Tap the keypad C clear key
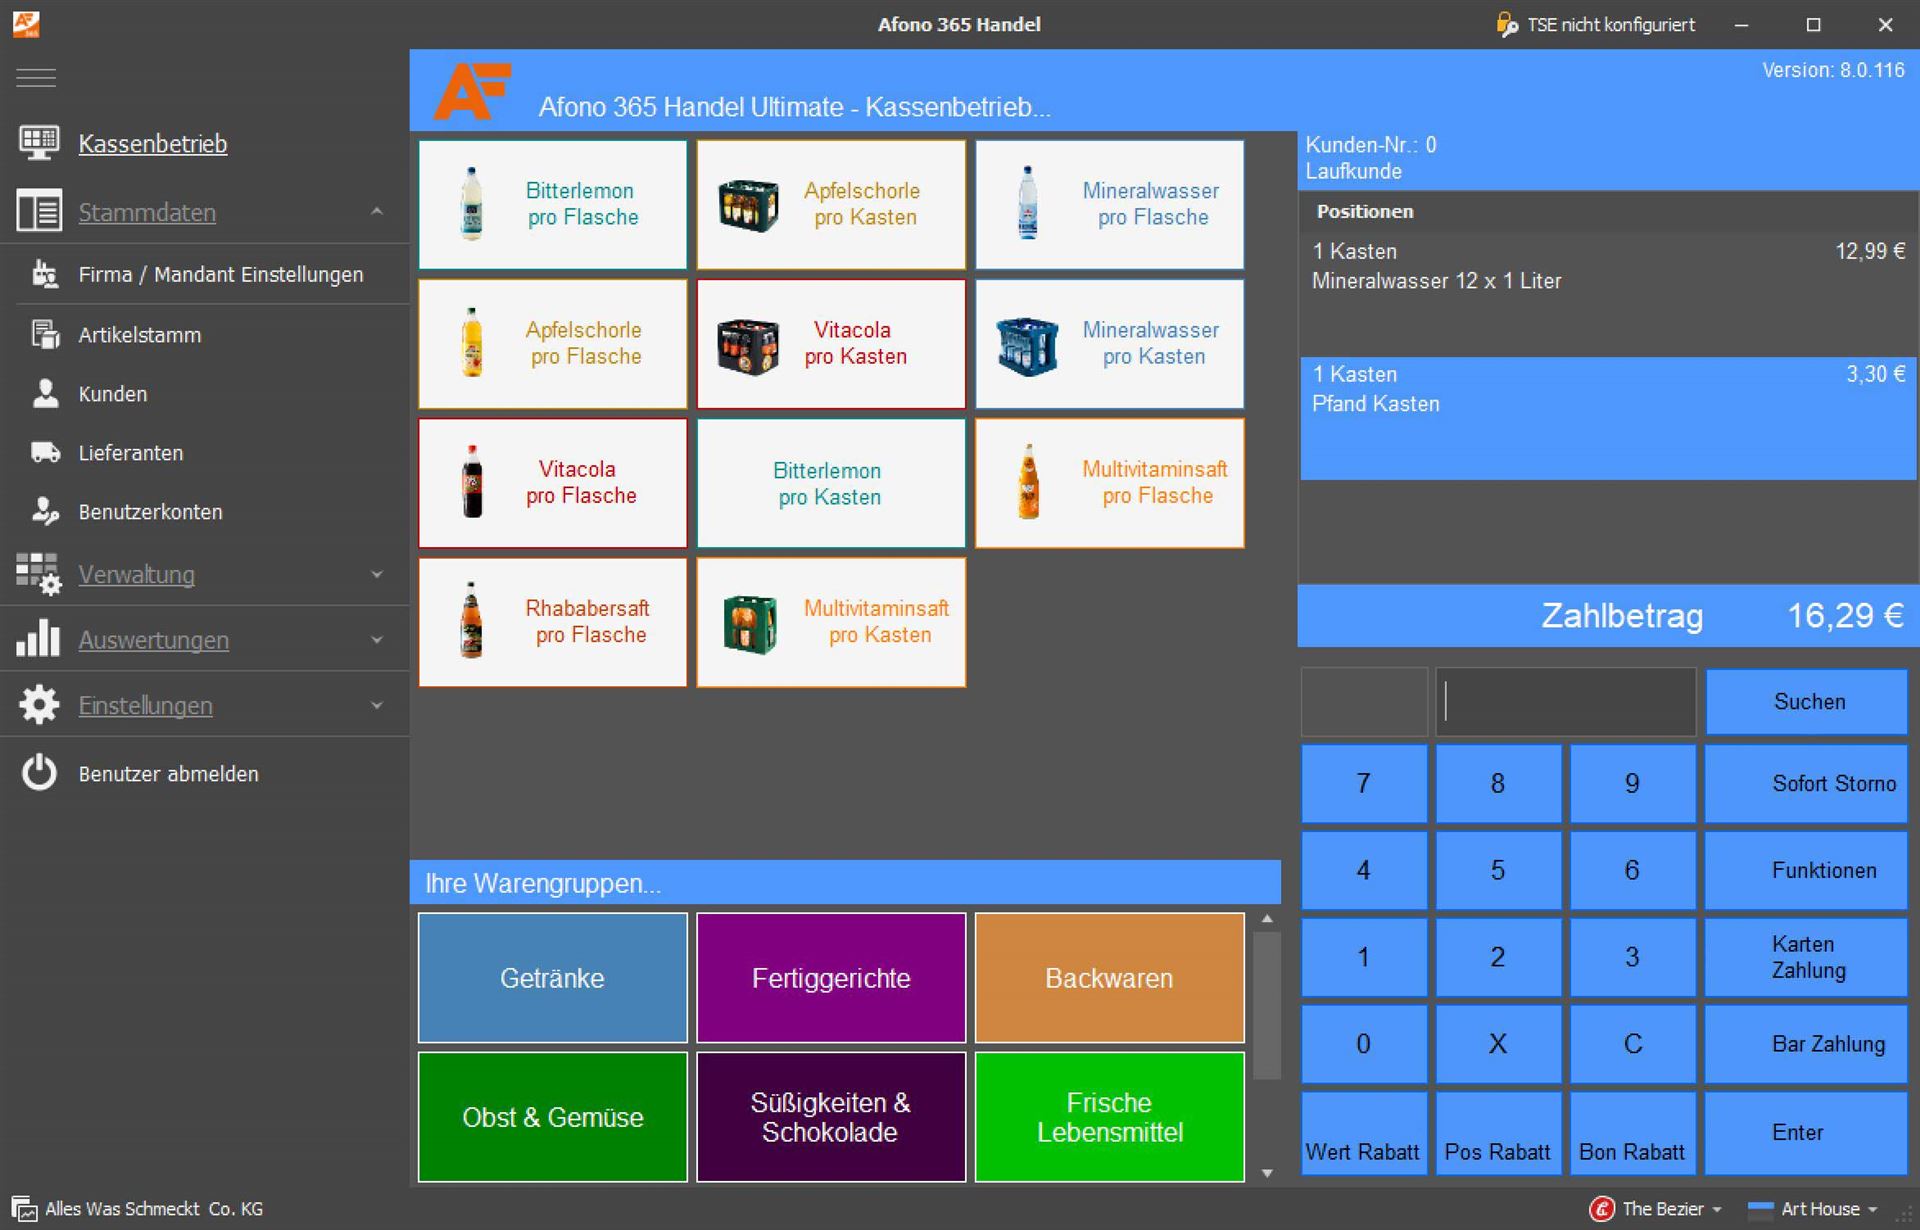This screenshot has height=1230, width=1920. pyautogui.click(x=1632, y=1044)
